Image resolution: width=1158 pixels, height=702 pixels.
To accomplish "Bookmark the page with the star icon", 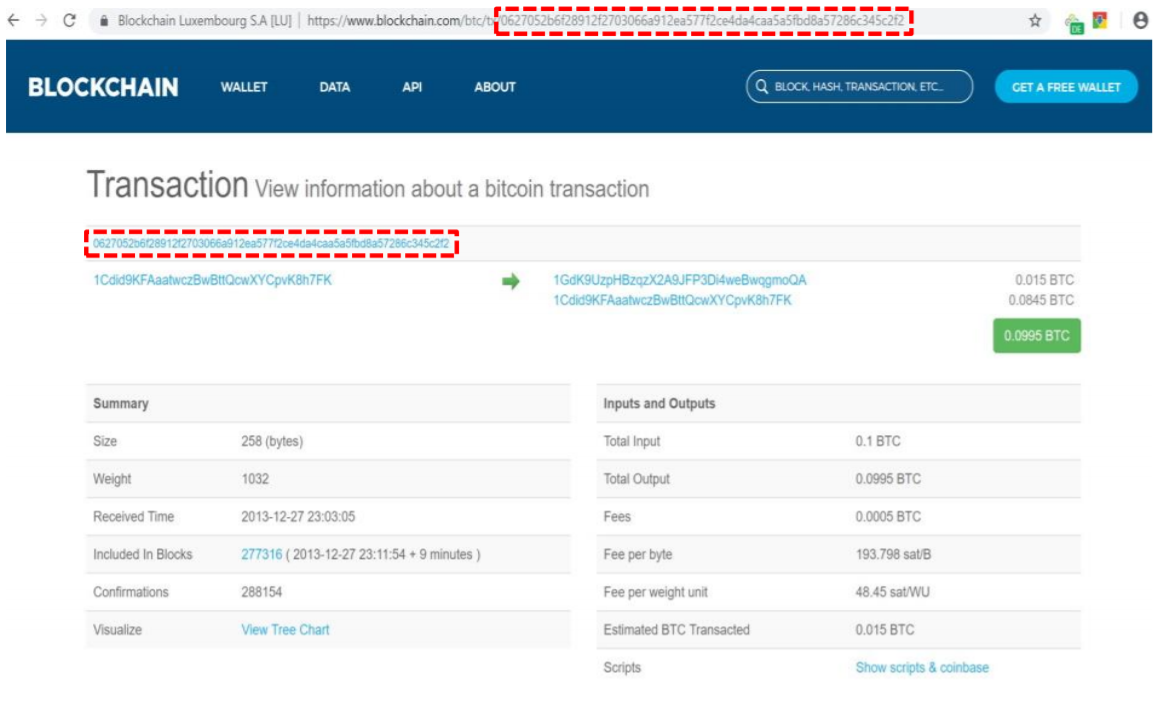I will pyautogui.click(x=1035, y=21).
